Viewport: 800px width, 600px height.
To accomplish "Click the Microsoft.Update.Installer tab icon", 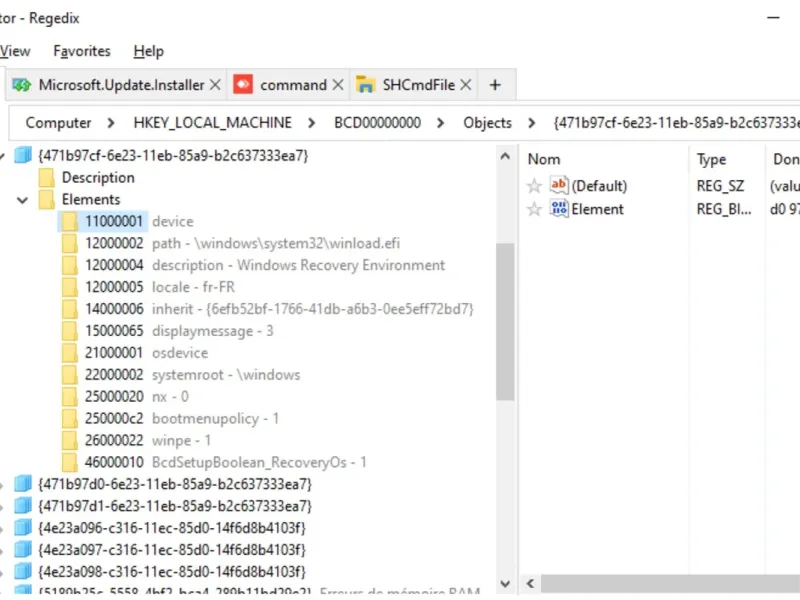I will click(x=21, y=85).
